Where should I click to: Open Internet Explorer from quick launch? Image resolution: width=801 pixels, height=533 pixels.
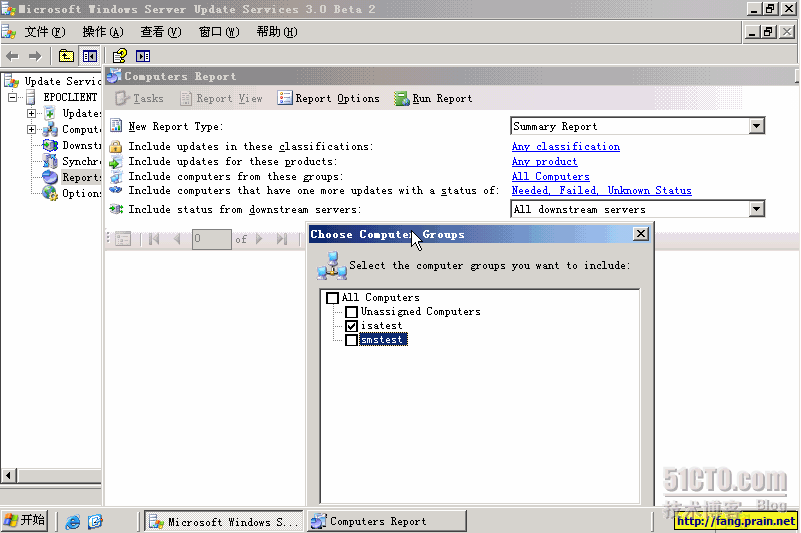(73, 522)
